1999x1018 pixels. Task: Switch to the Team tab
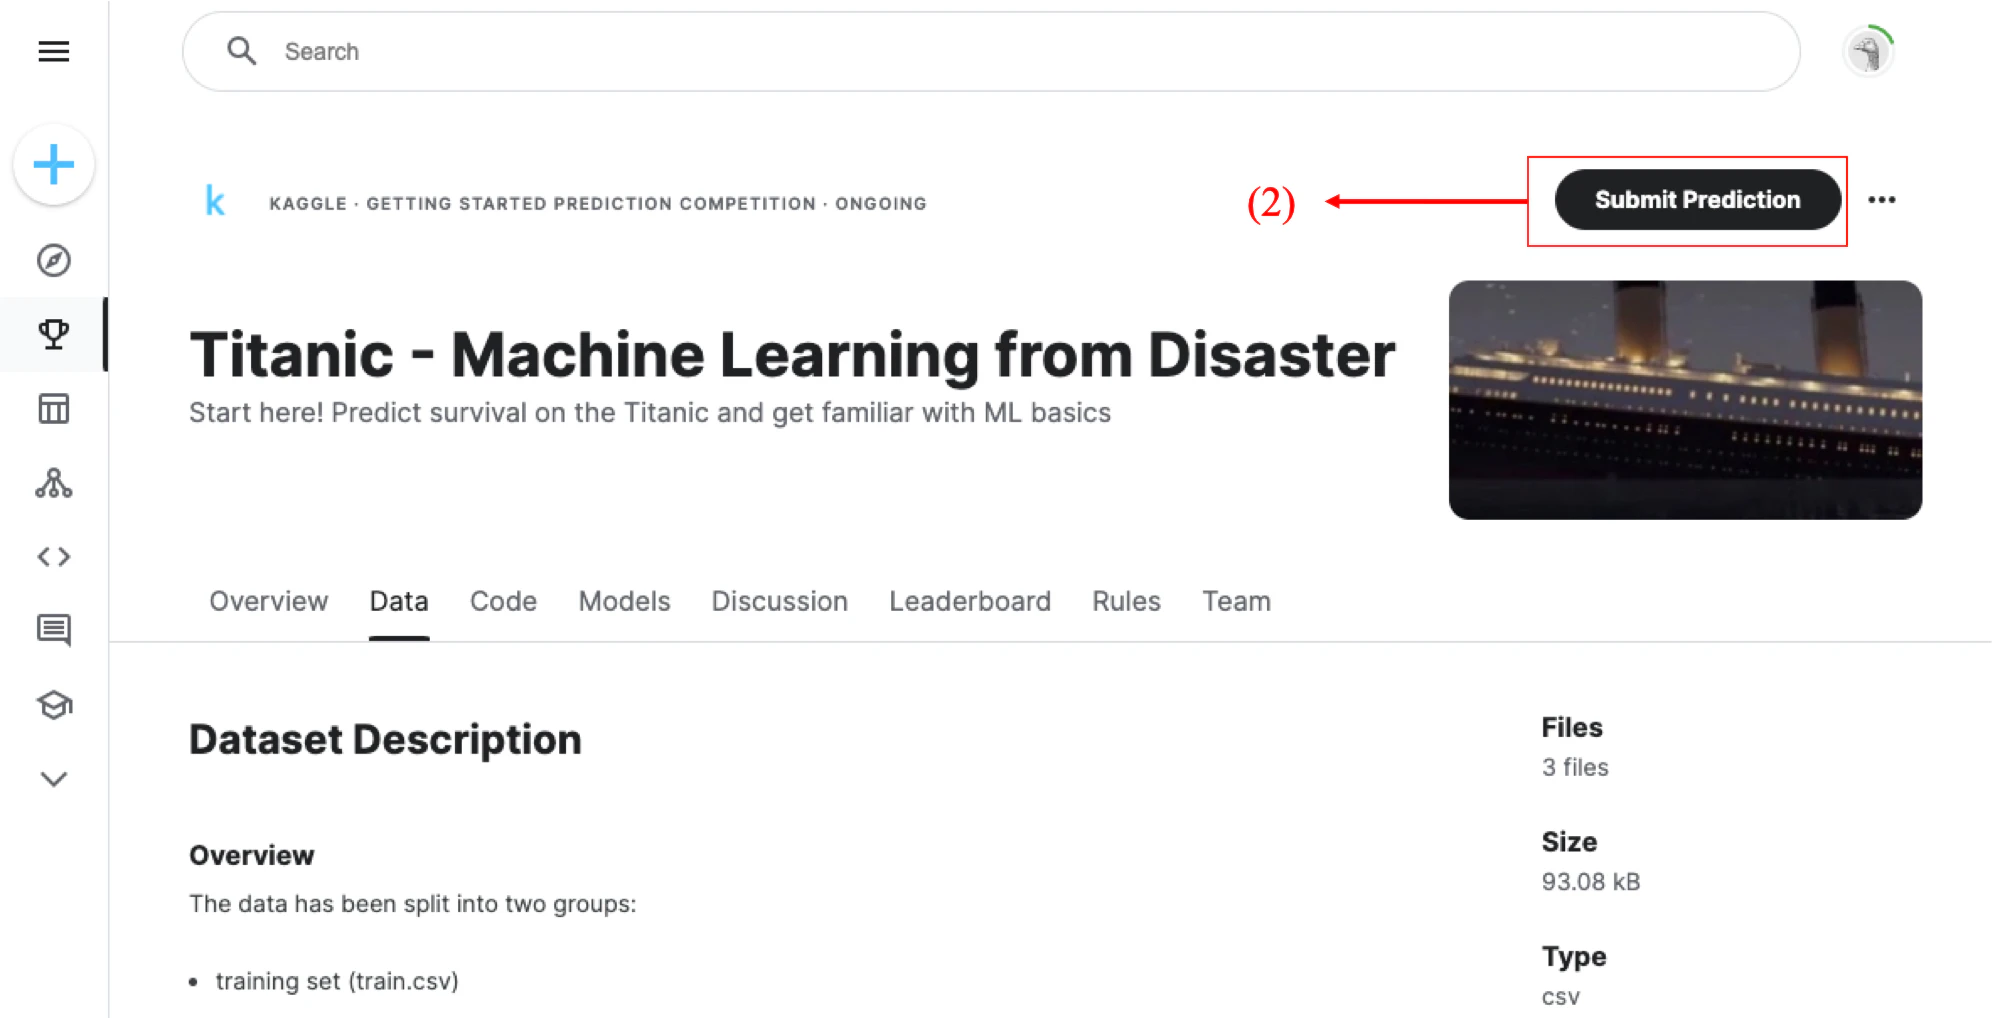point(1236,601)
